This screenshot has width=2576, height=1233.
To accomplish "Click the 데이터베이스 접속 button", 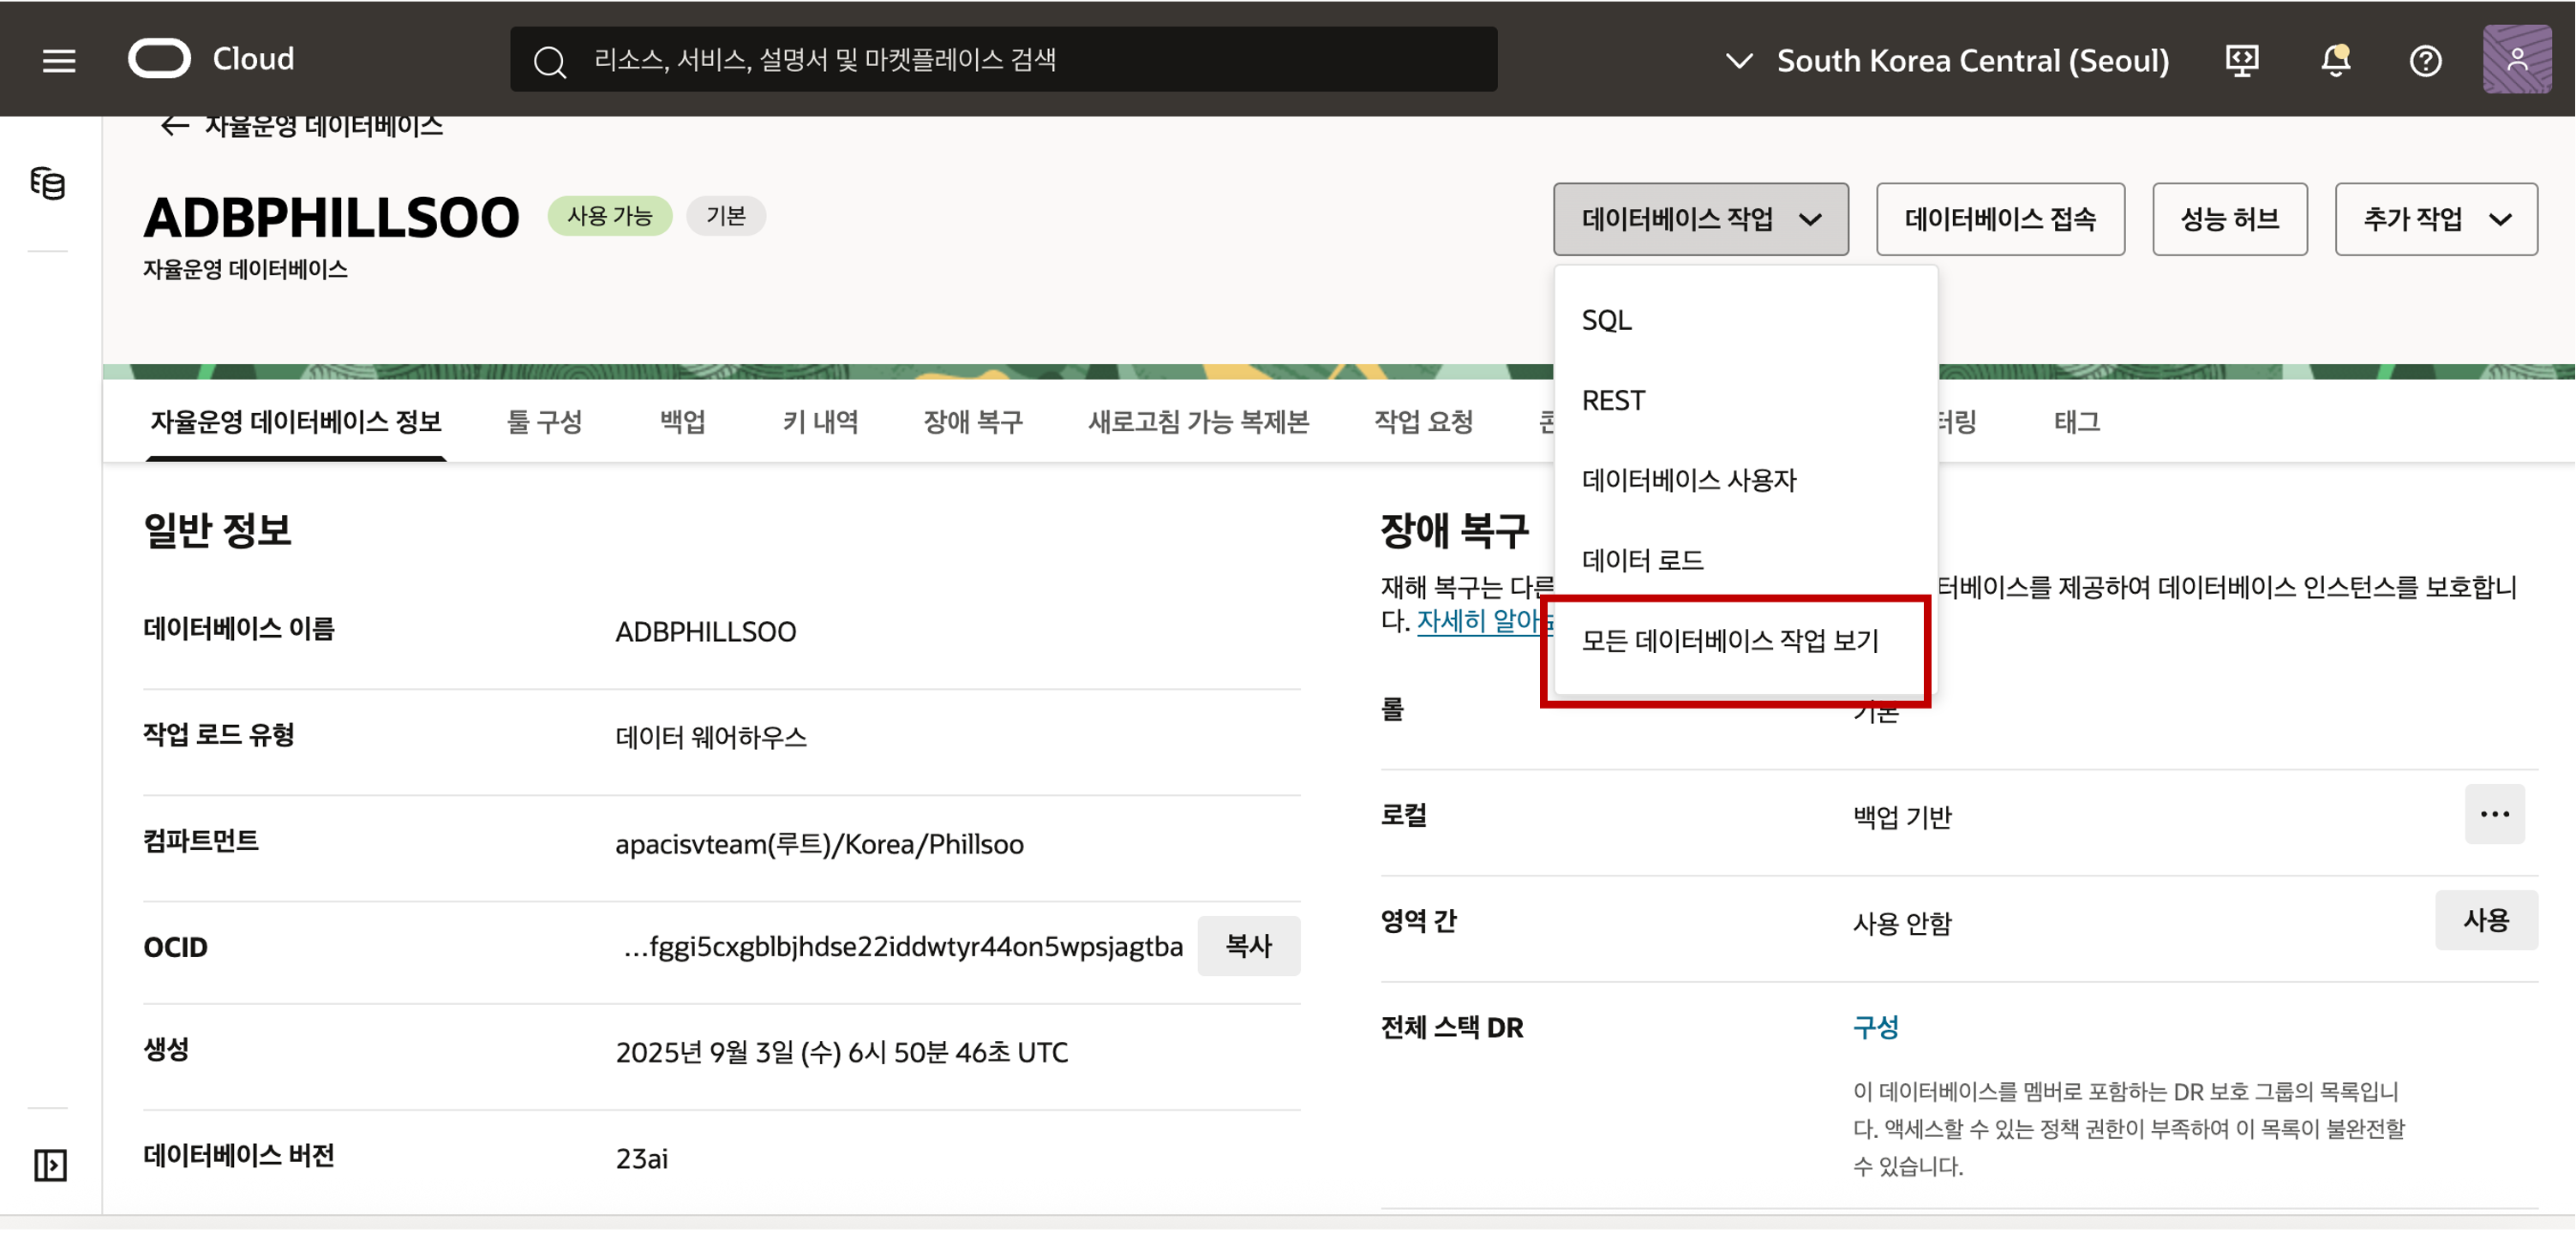I will point(2000,219).
